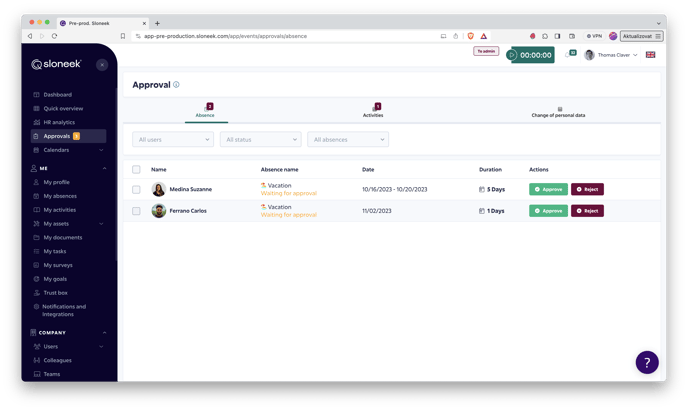Open a new browser tab with plus
This screenshot has width=688, height=410.
tap(158, 24)
